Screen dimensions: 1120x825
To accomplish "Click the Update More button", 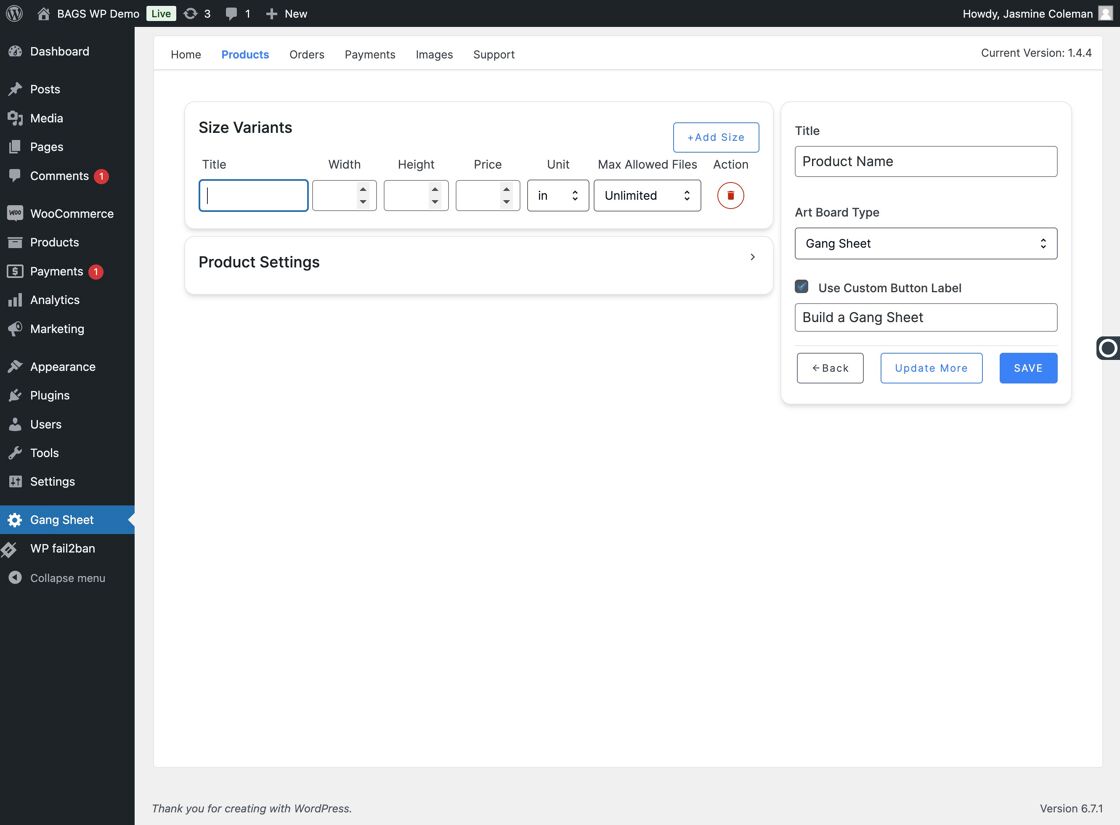I will pos(931,368).
